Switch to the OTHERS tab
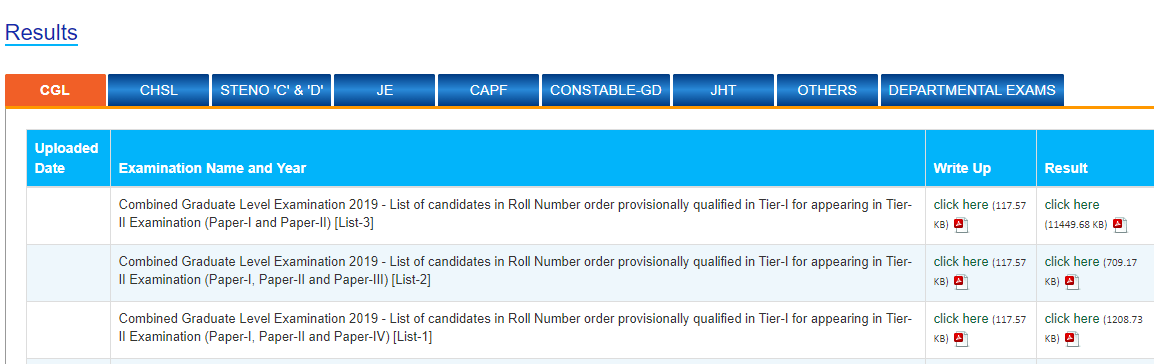1154x364 pixels. (827, 90)
